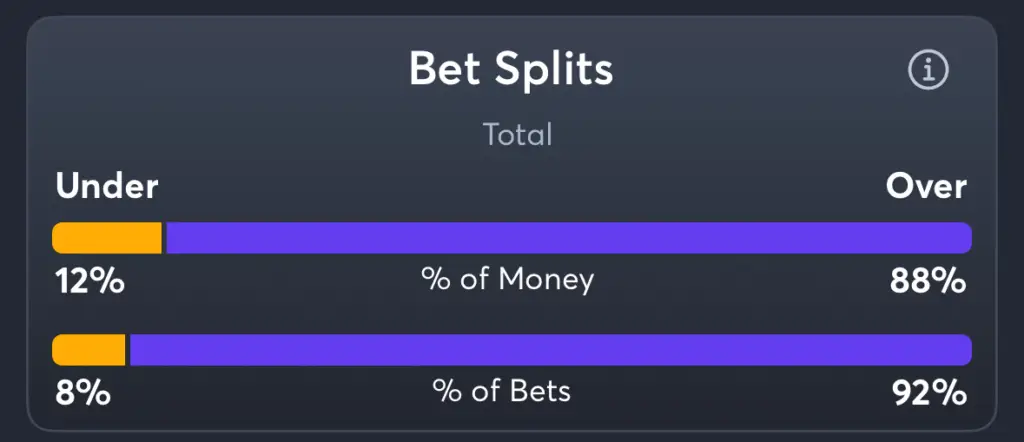Select the Total label under the heading
The height and width of the screenshot is (442, 1024).
click(517, 134)
